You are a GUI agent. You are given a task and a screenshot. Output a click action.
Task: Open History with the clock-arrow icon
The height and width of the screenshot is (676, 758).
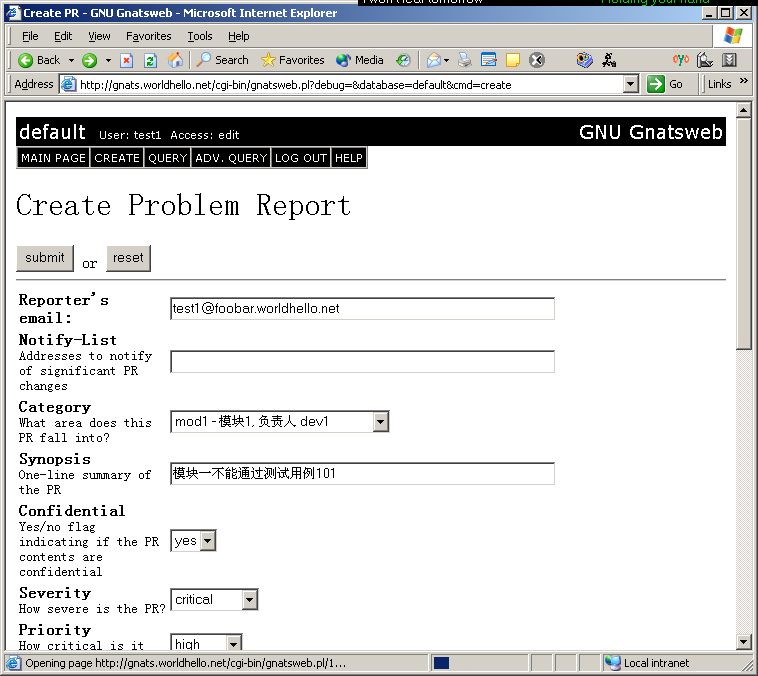pos(403,60)
